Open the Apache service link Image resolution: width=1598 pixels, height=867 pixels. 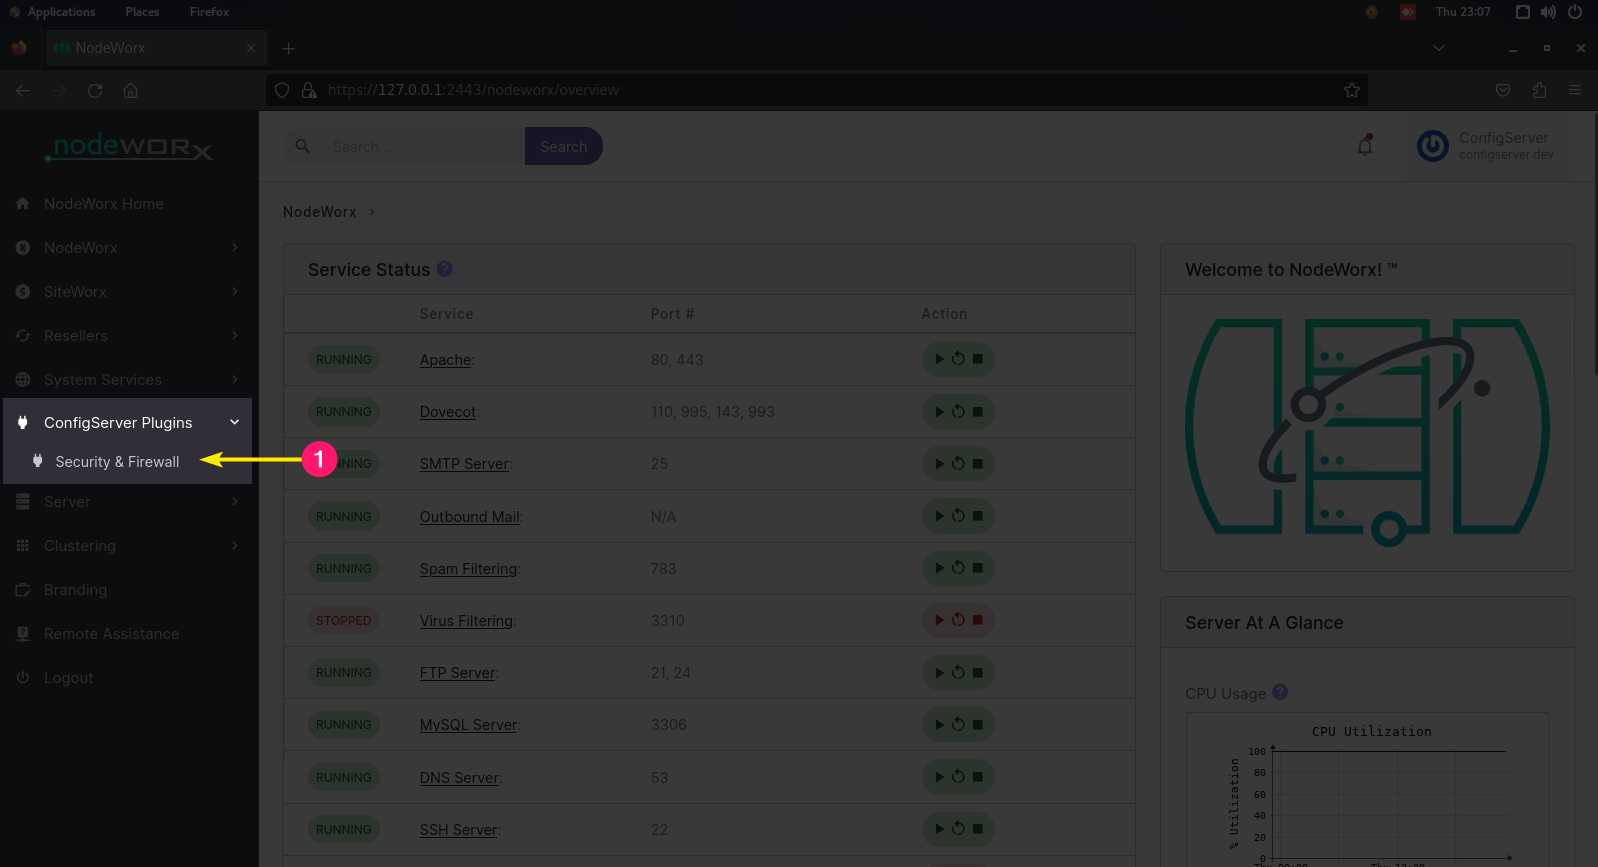pyautogui.click(x=445, y=360)
